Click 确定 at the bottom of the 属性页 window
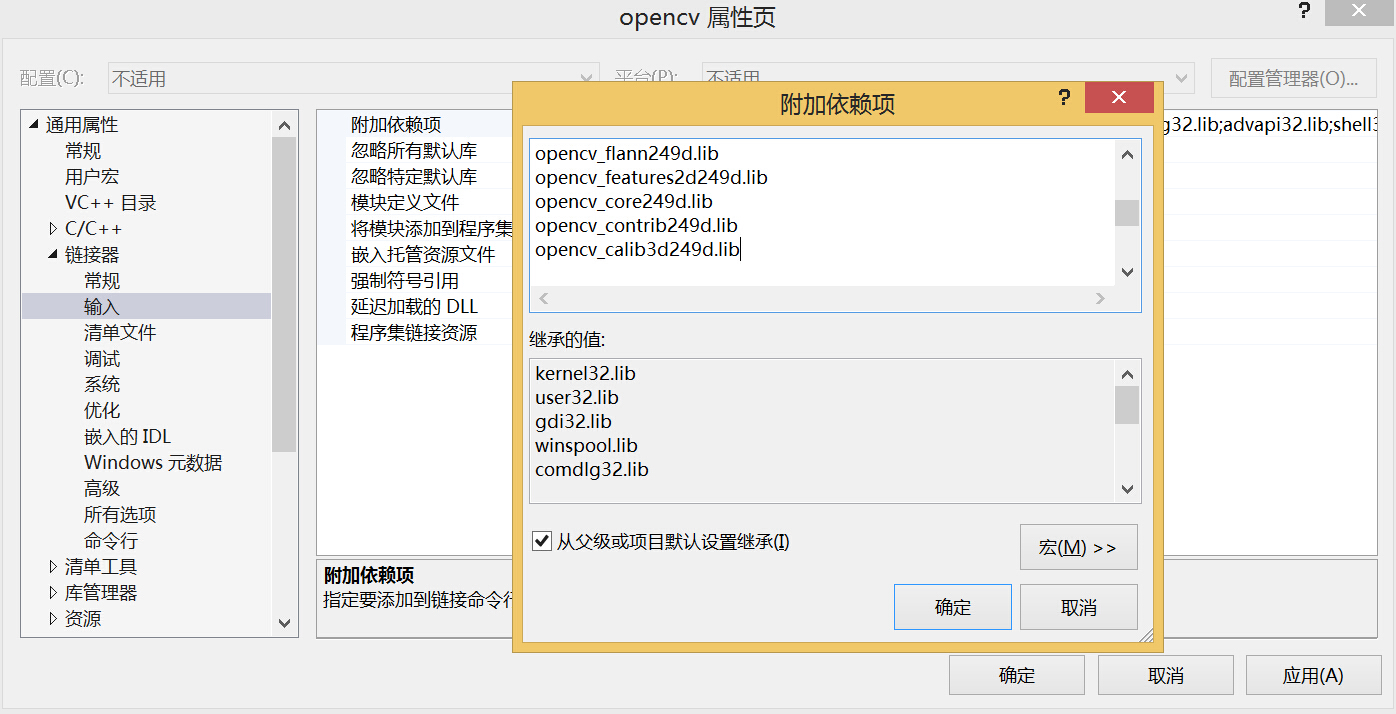The width and height of the screenshot is (1396, 714). [x=1017, y=675]
